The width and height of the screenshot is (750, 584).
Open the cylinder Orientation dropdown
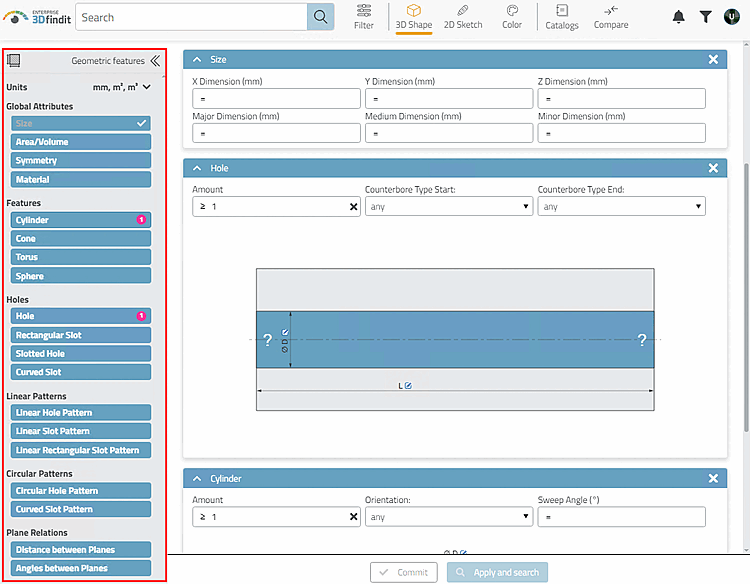coord(449,517)
